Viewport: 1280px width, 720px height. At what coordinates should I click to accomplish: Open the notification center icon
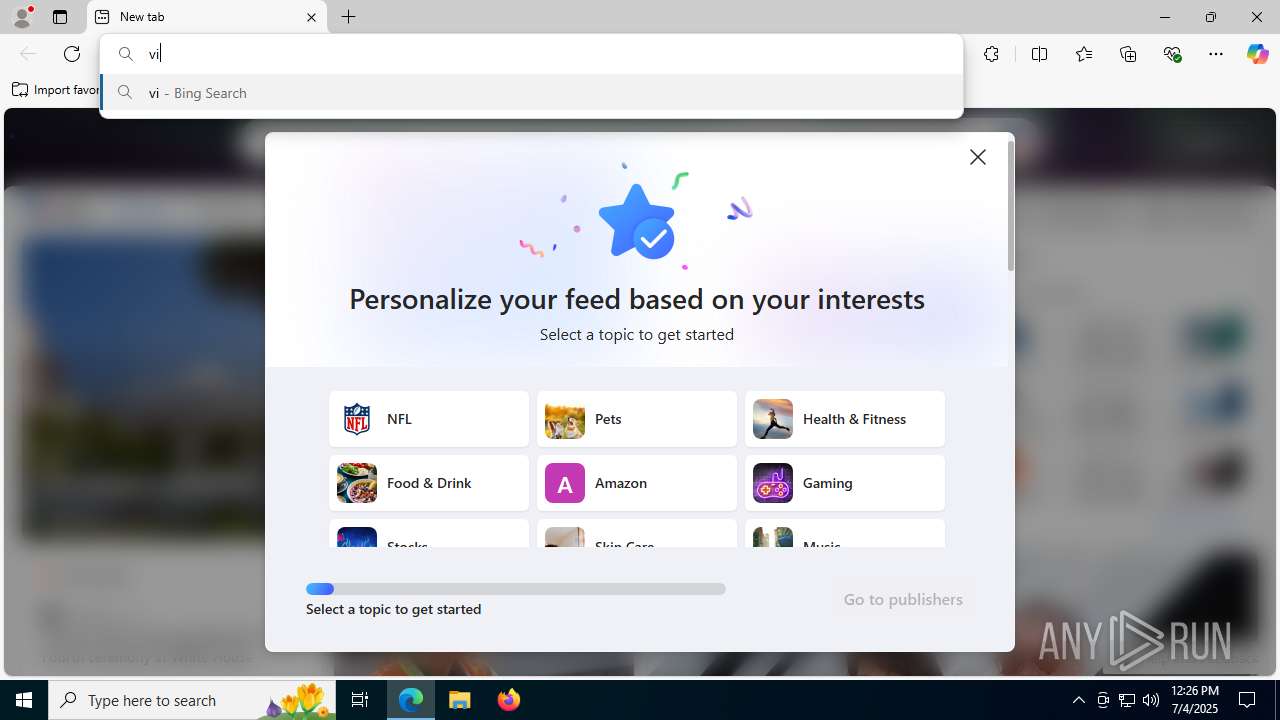[1248, 700]
